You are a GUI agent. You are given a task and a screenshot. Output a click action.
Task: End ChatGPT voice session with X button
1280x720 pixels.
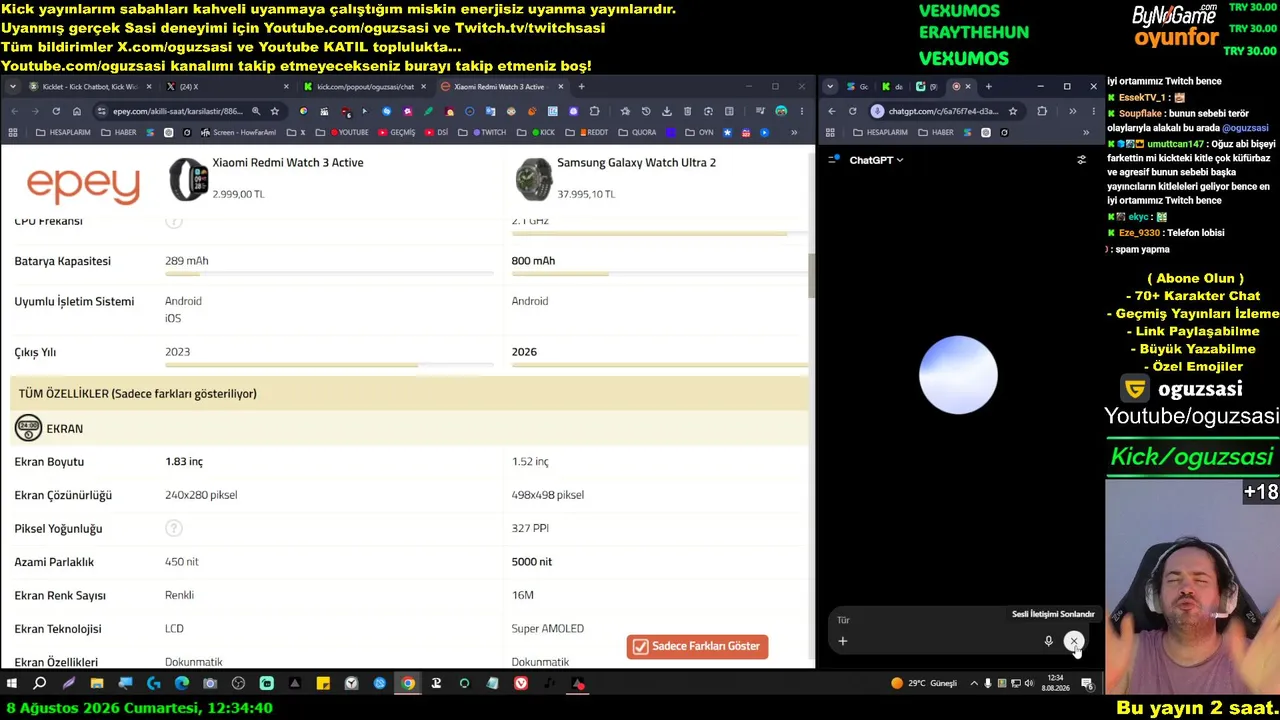[x=1074, y=641]
